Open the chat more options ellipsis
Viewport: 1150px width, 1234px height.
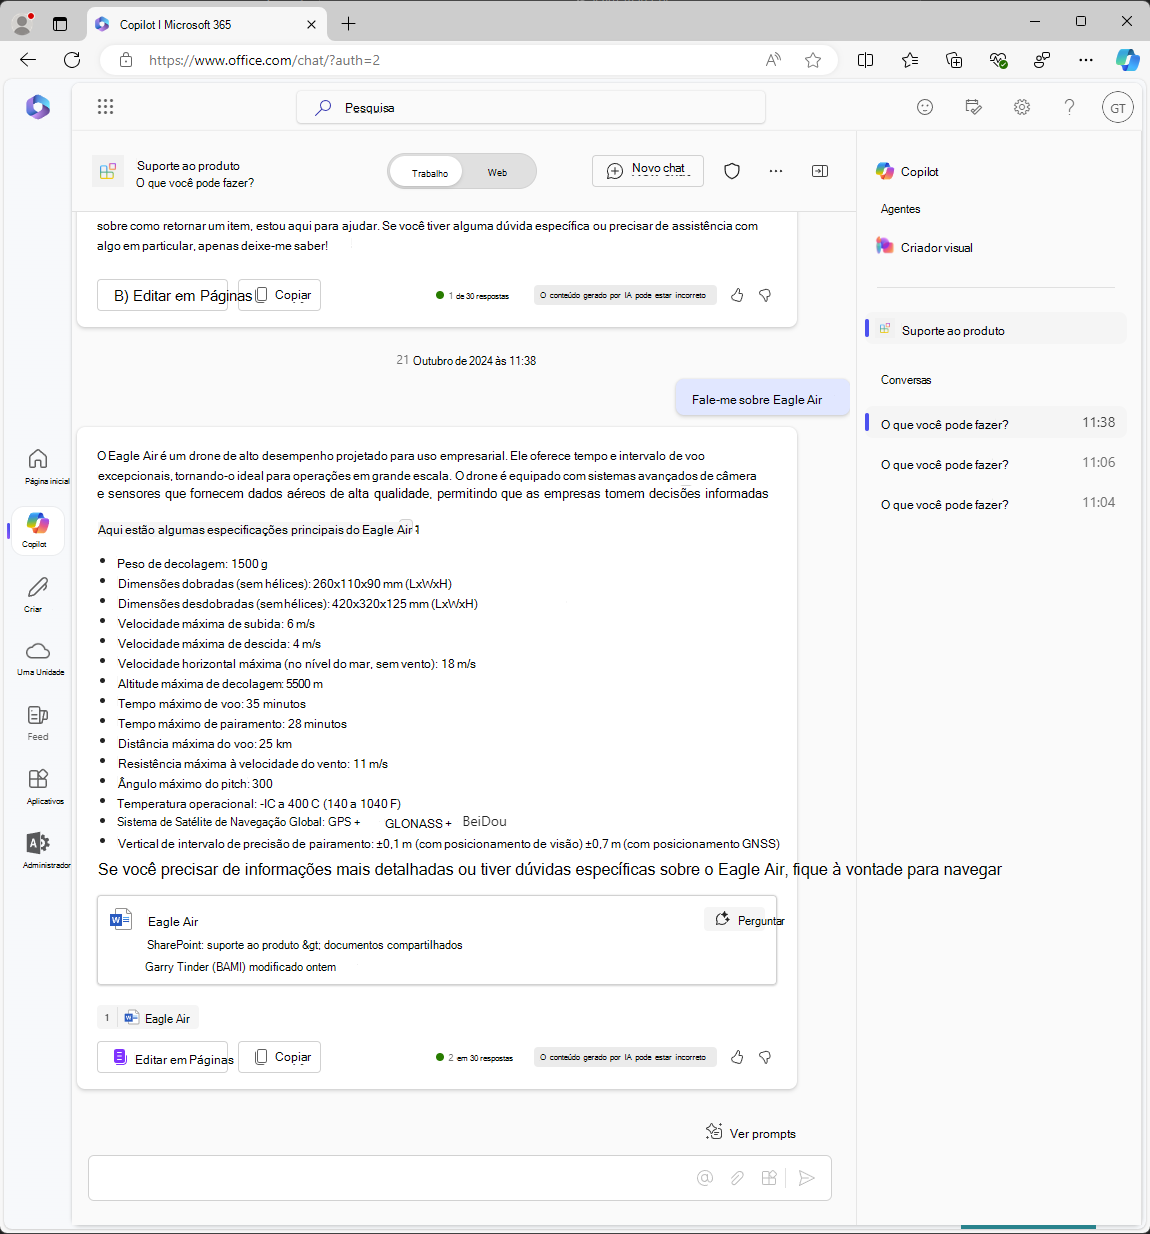(x=776, y=171)
